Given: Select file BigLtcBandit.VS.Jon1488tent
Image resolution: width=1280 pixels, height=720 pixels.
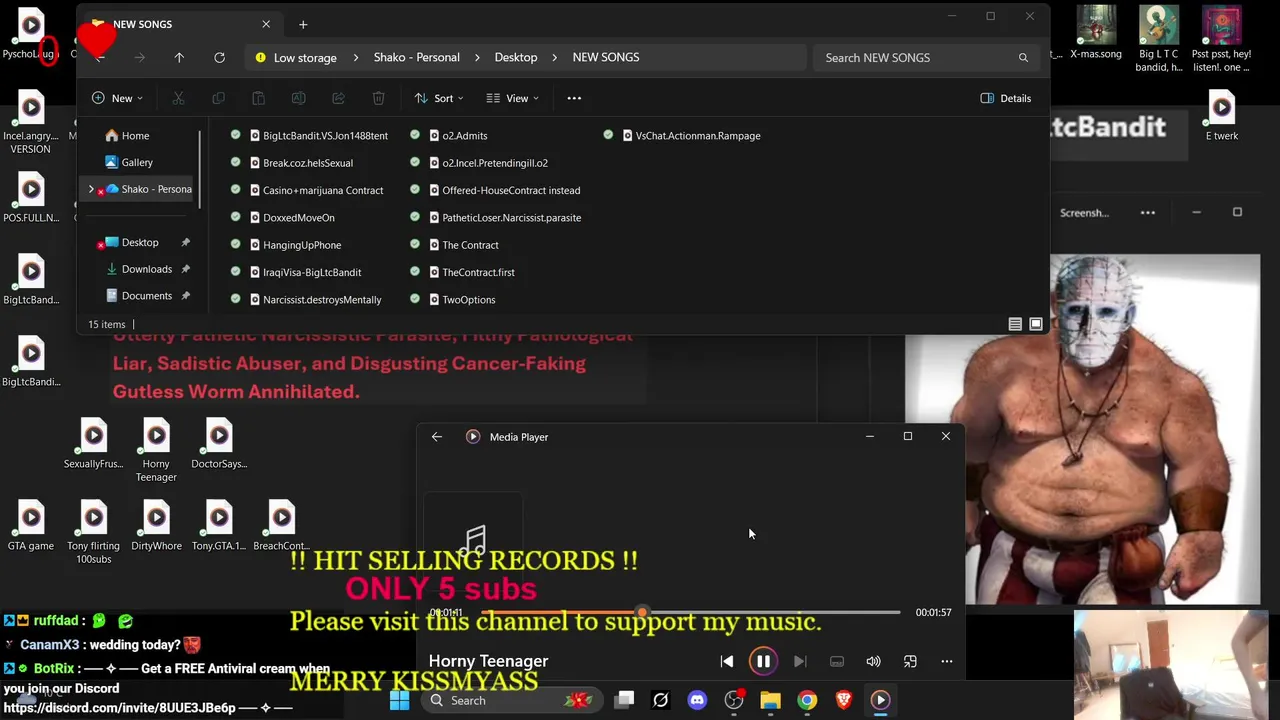Looking at the screenshot, I should point(325,135).
